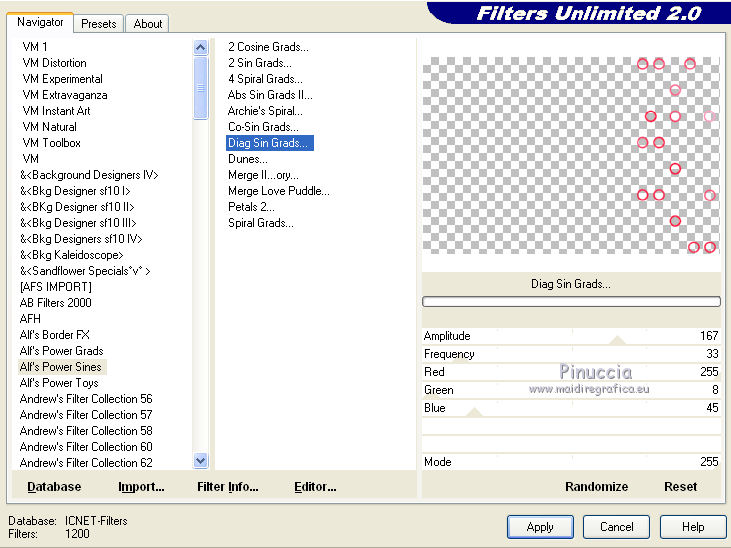
Task: Select VM 1 filter category
Action: [x=34, y=47]
